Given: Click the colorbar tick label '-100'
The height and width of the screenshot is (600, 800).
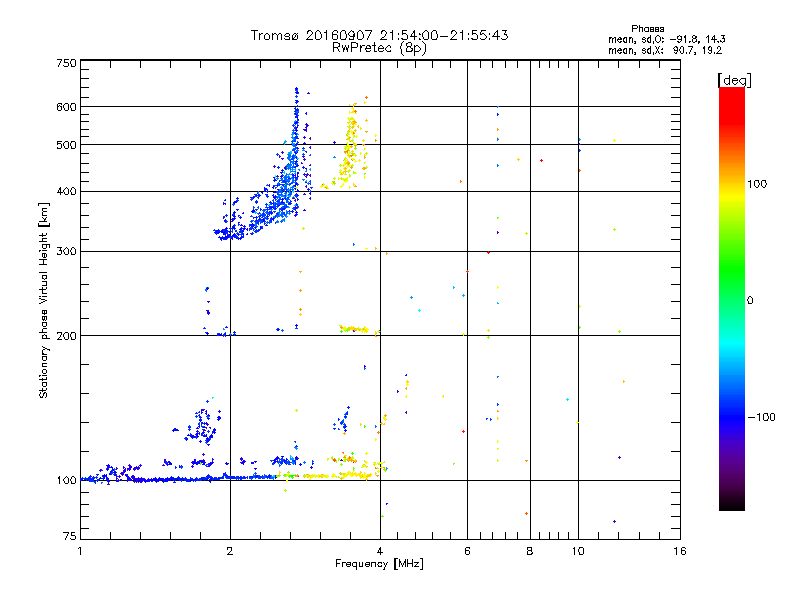Looking at the screenshot, I should (x=762, y=417).
